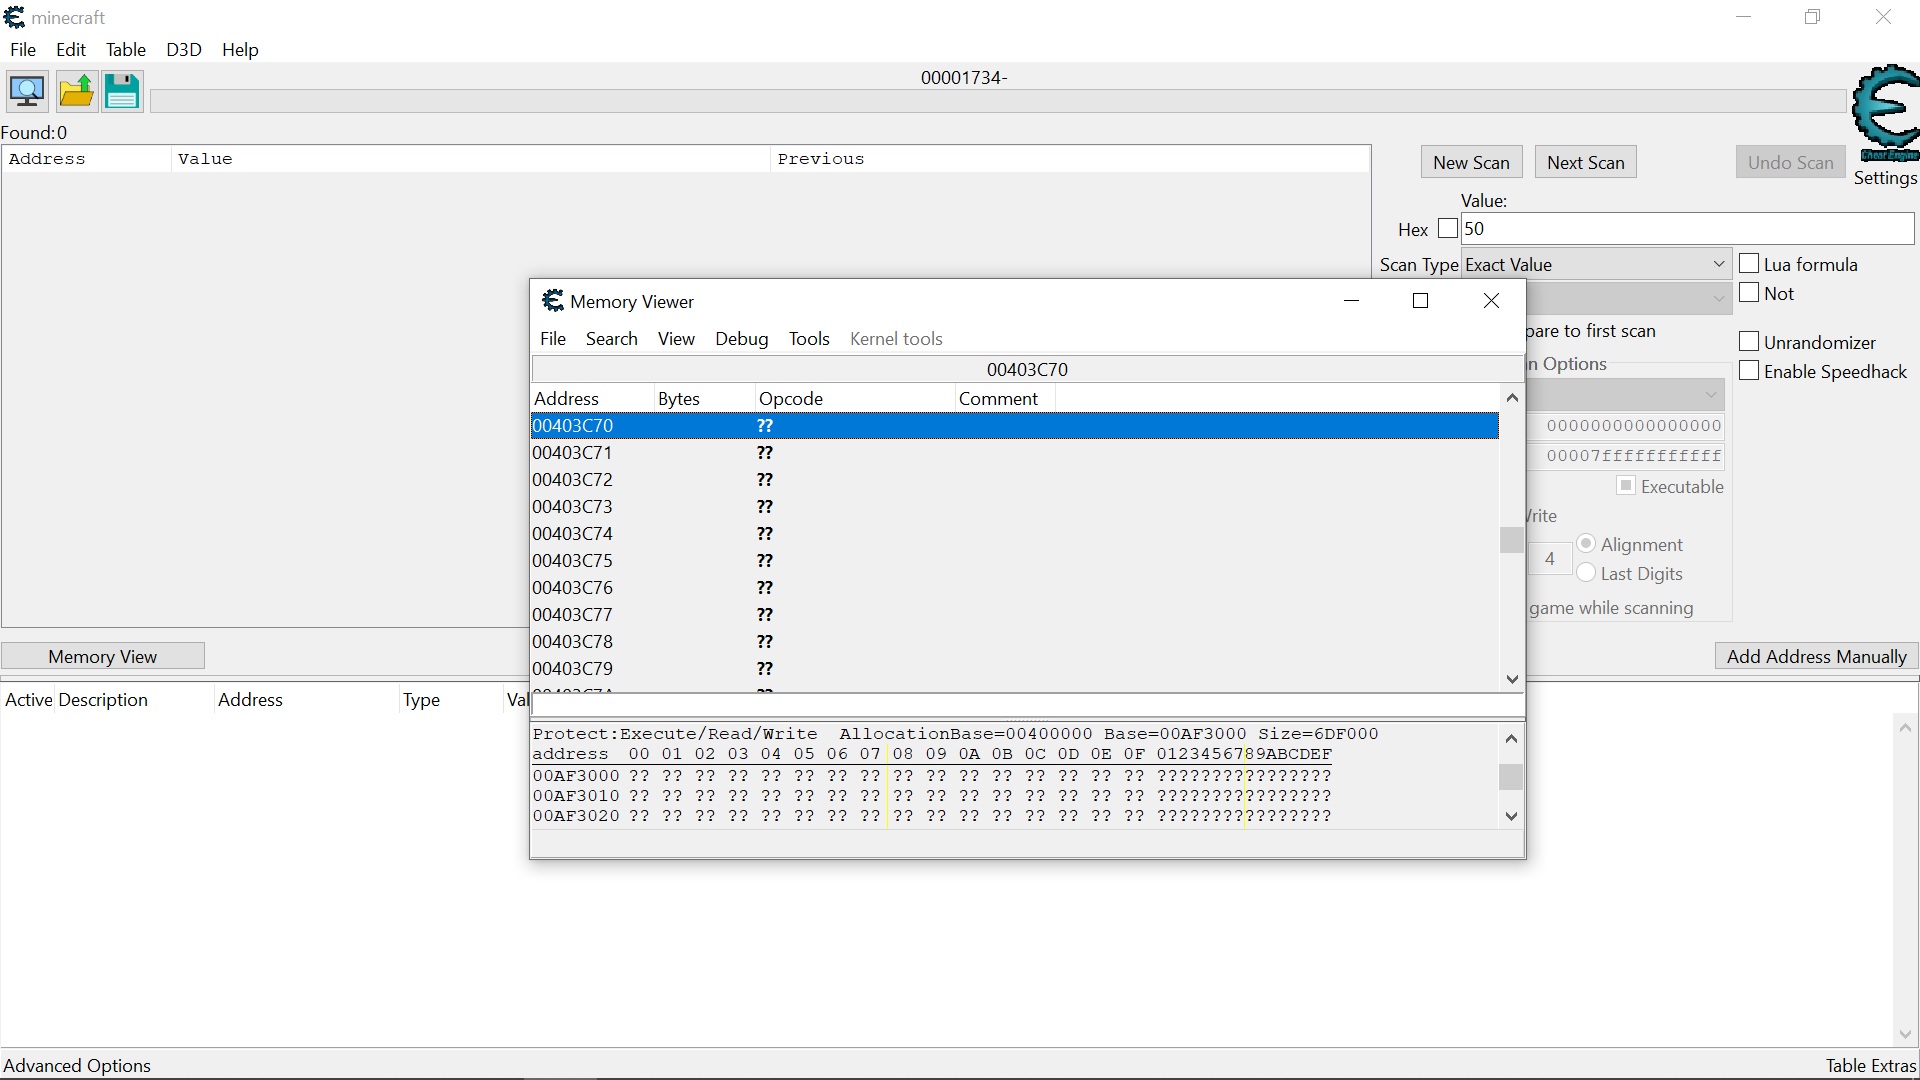Open the Table menu

[x=125, y=50]
